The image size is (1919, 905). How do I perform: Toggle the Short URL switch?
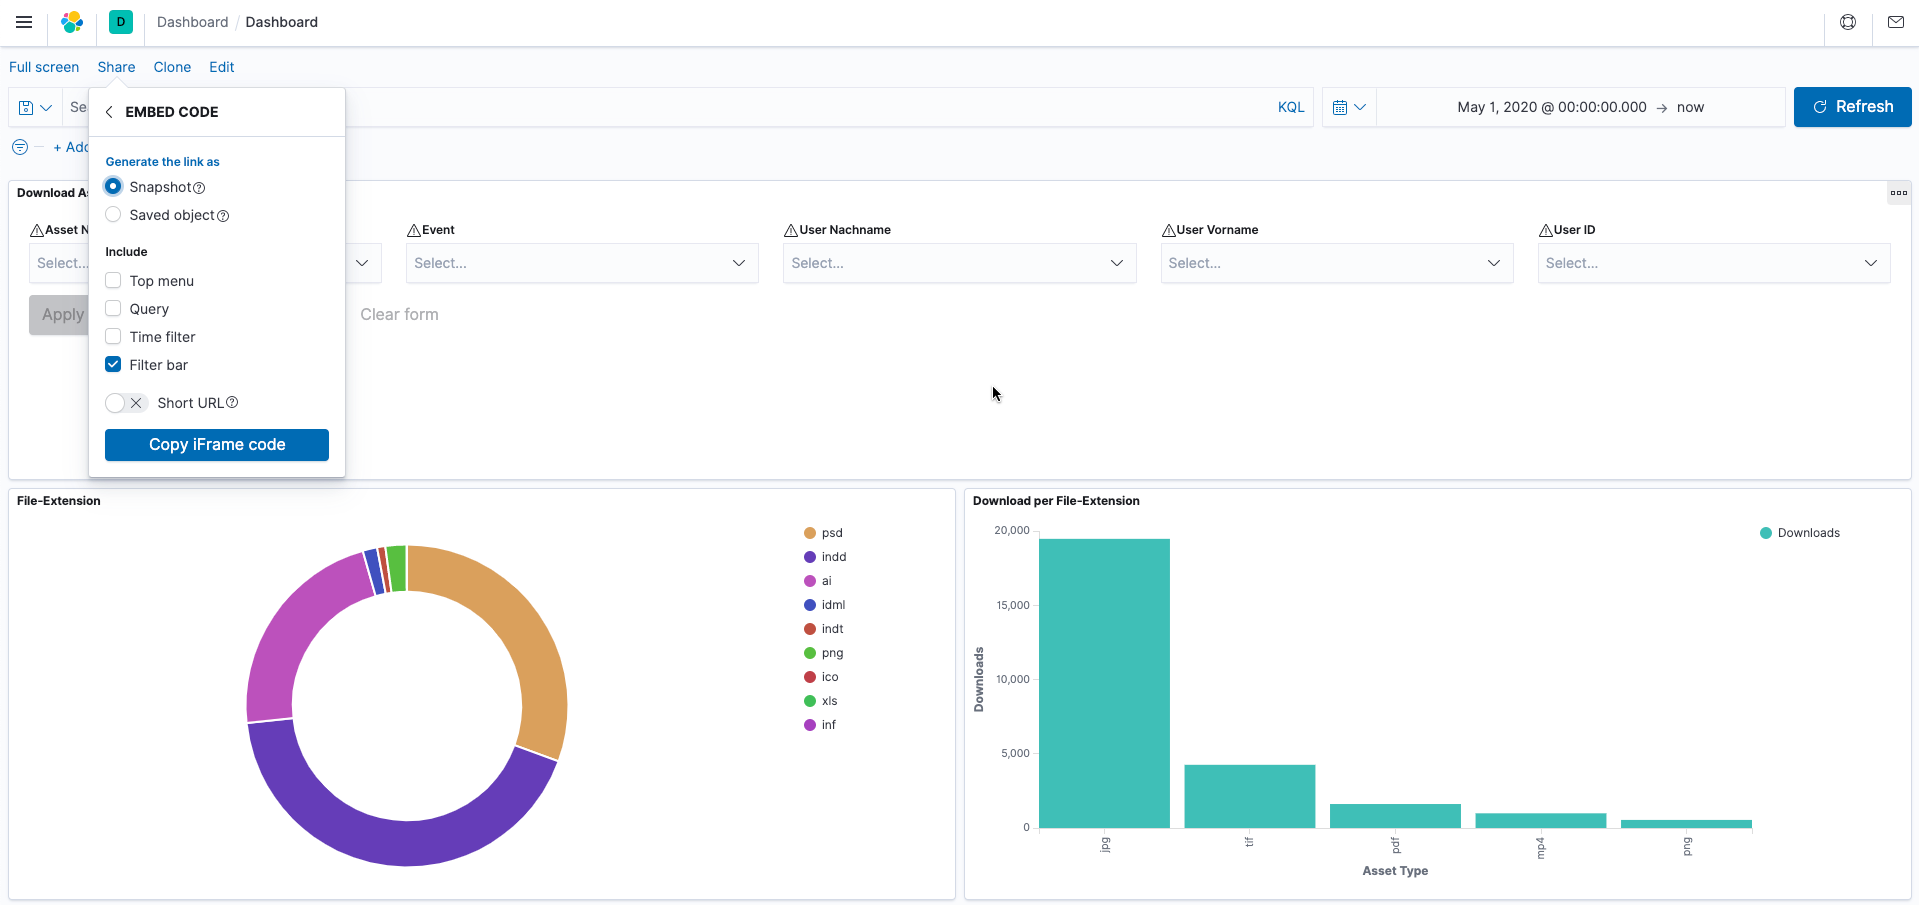point(126,403)
